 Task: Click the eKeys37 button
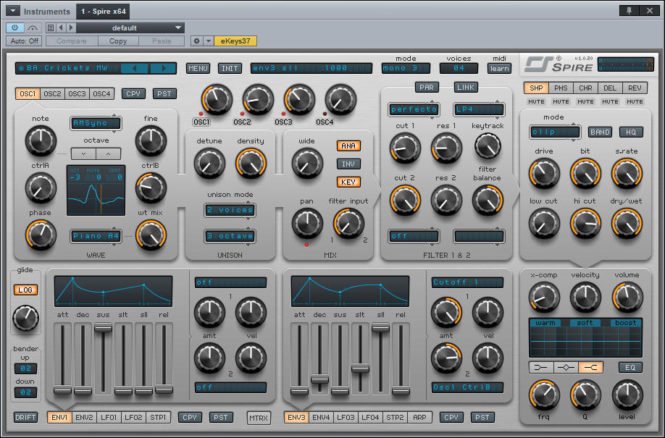point(235,41)
